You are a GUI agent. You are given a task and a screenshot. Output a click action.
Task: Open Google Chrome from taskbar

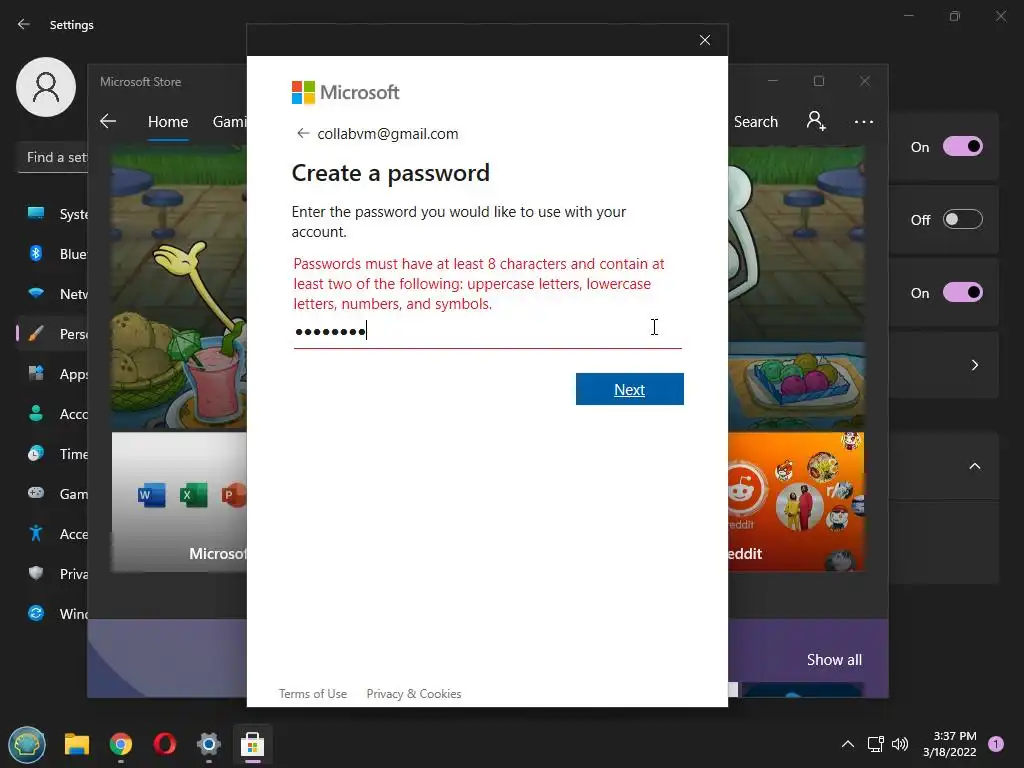121,744
